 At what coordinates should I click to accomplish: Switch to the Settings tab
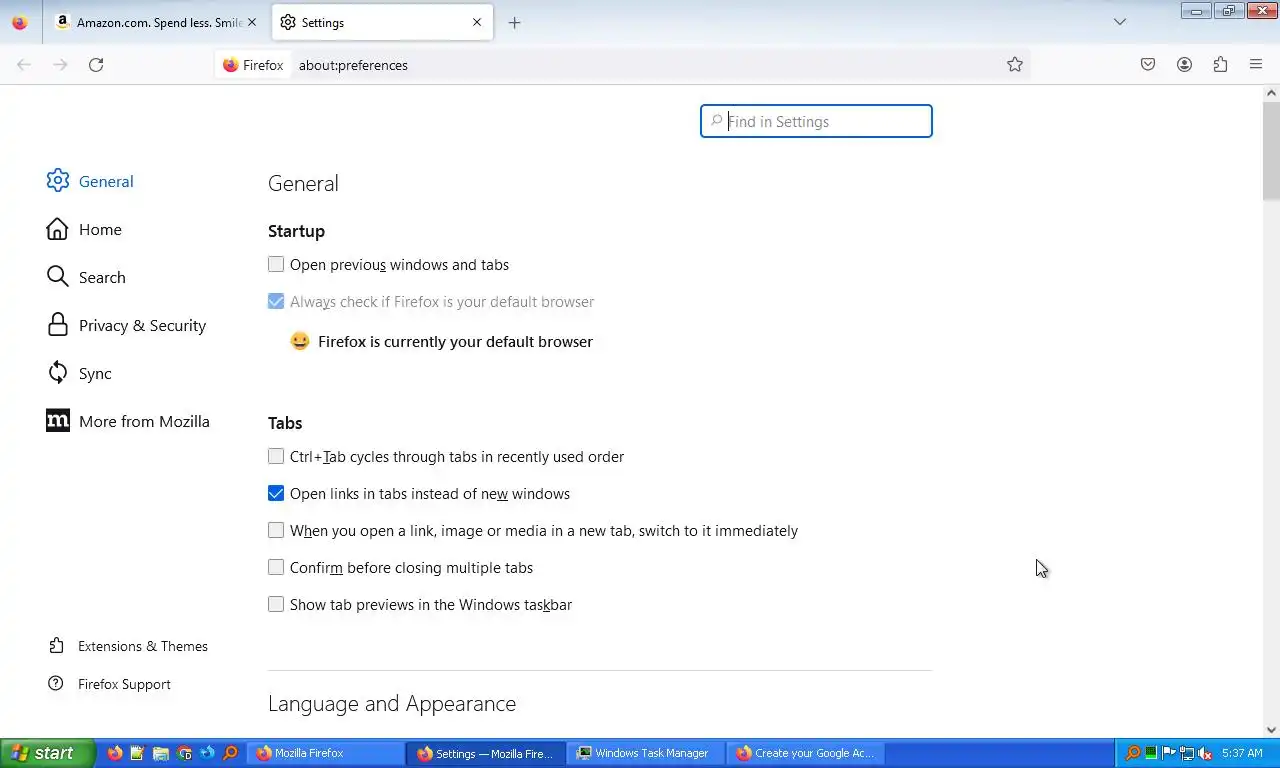click(x=383, y=22)
